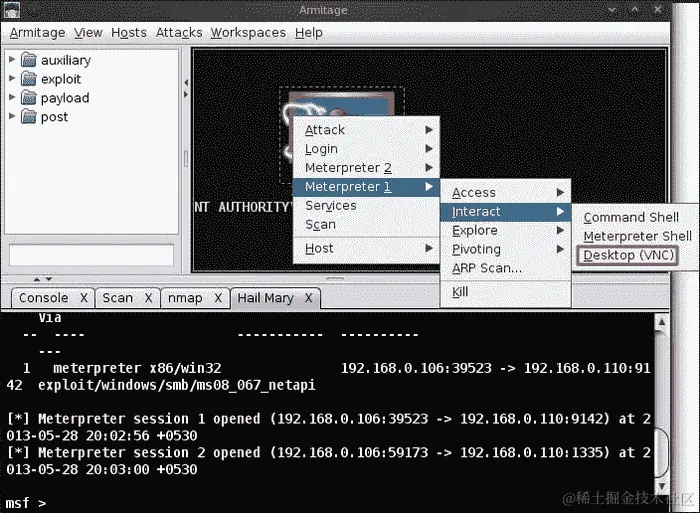Click the auxiliary folder icon
This screenshot has width=700, height=513.
tap(29, 60)
